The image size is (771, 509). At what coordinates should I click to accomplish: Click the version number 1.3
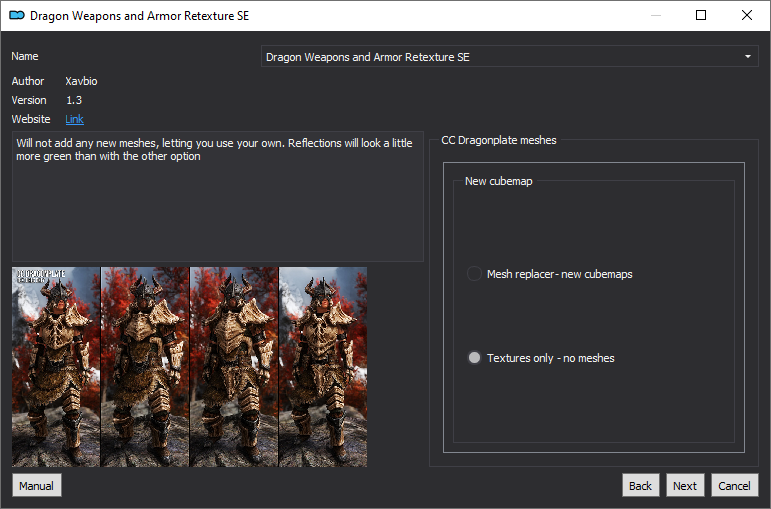coord(74,100)
